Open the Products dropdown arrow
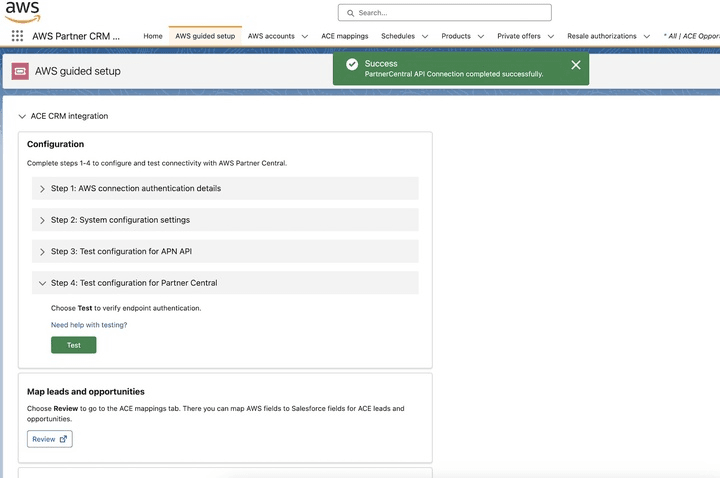Screen dimensions: 720x478 click(481, 36)
